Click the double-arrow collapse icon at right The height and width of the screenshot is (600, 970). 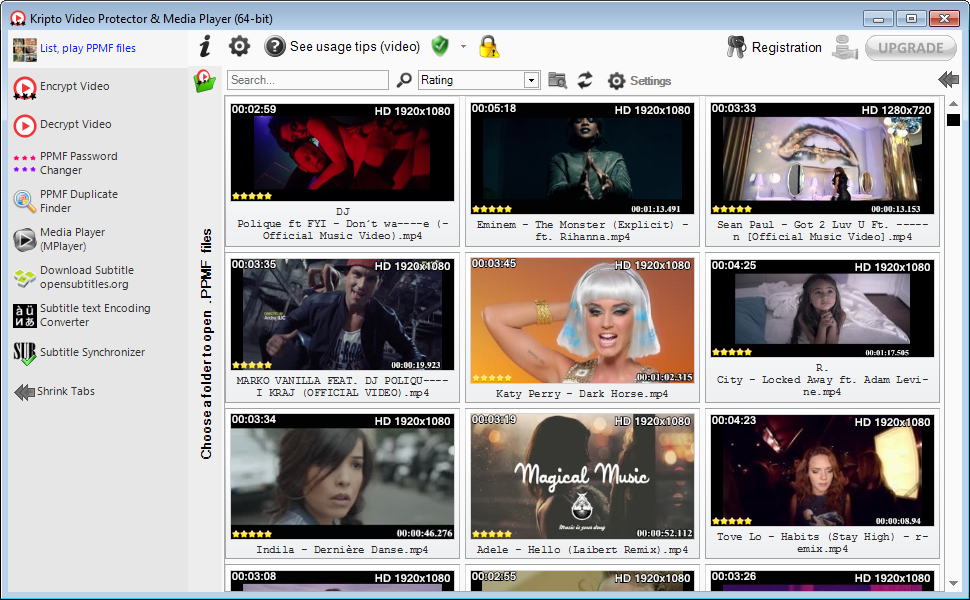tap(948, 79)
